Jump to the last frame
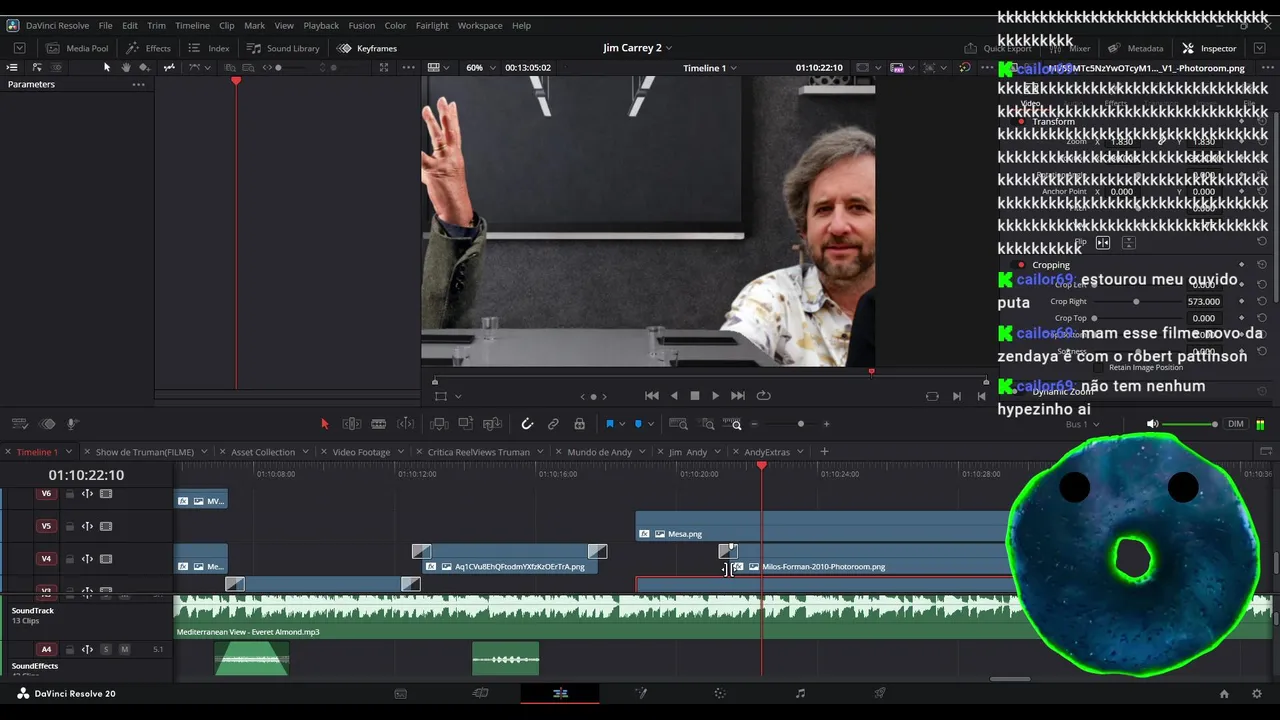 pos(738,396)
